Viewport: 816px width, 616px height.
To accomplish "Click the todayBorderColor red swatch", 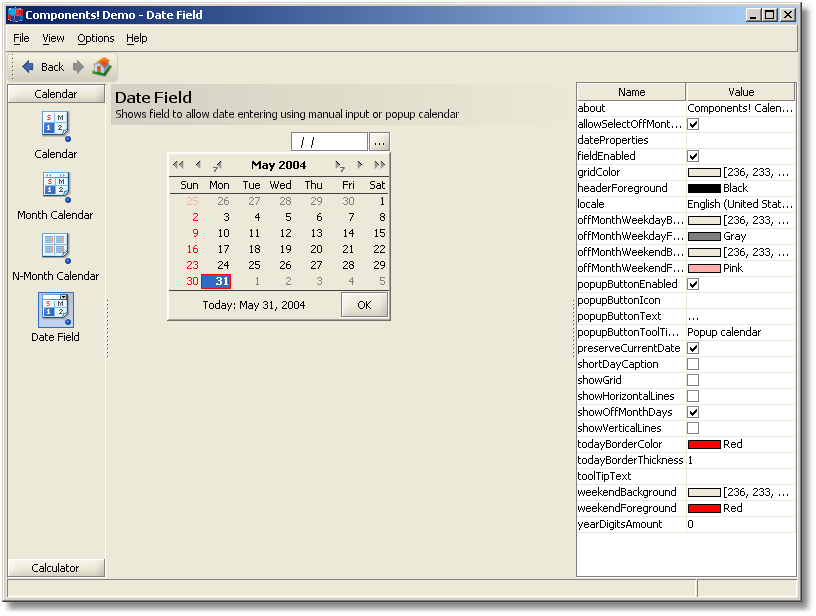I will [x=704, y=444].
